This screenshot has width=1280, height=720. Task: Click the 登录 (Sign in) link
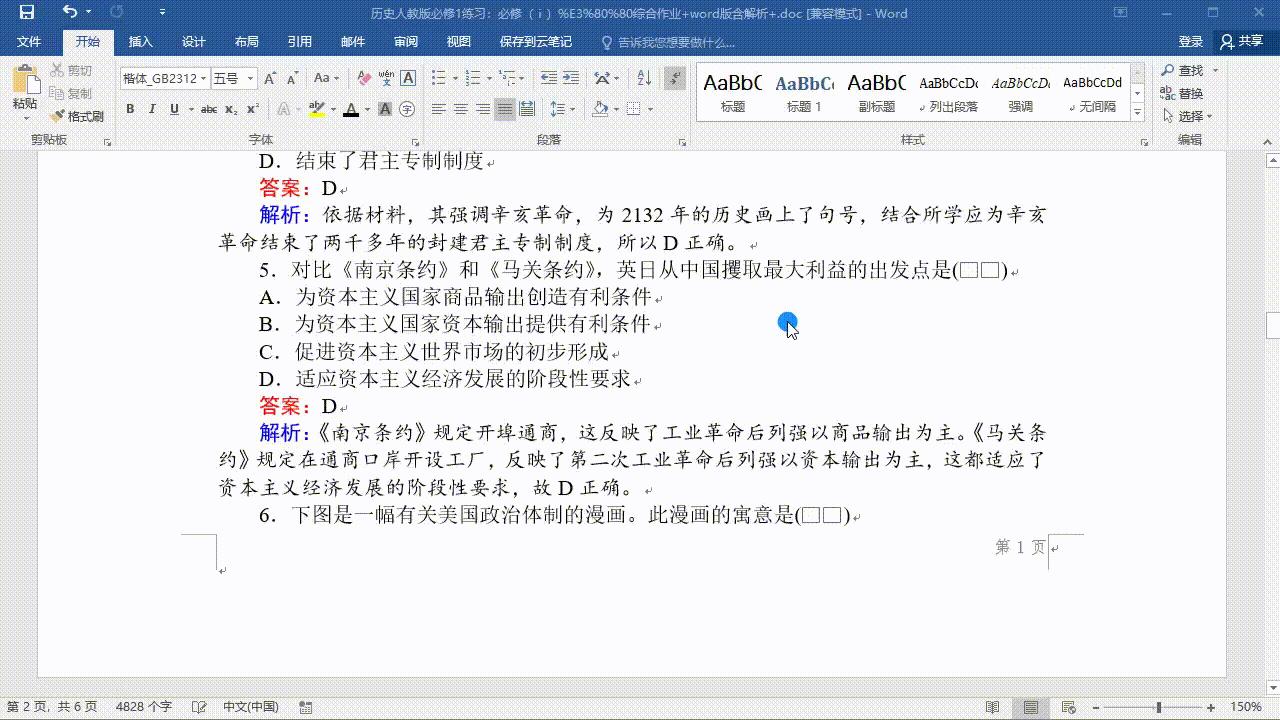[1191, 41]
